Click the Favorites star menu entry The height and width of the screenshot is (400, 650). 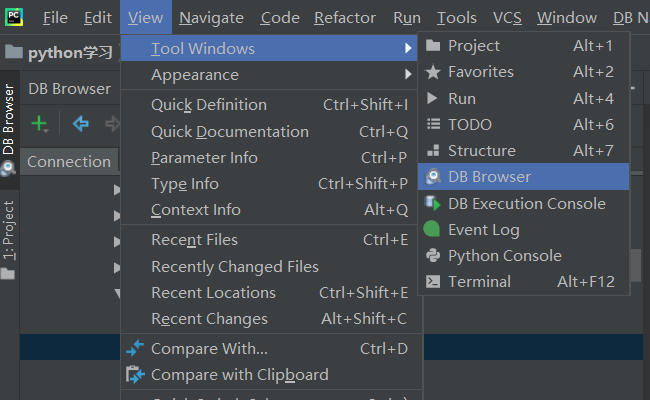coord(480,72)
